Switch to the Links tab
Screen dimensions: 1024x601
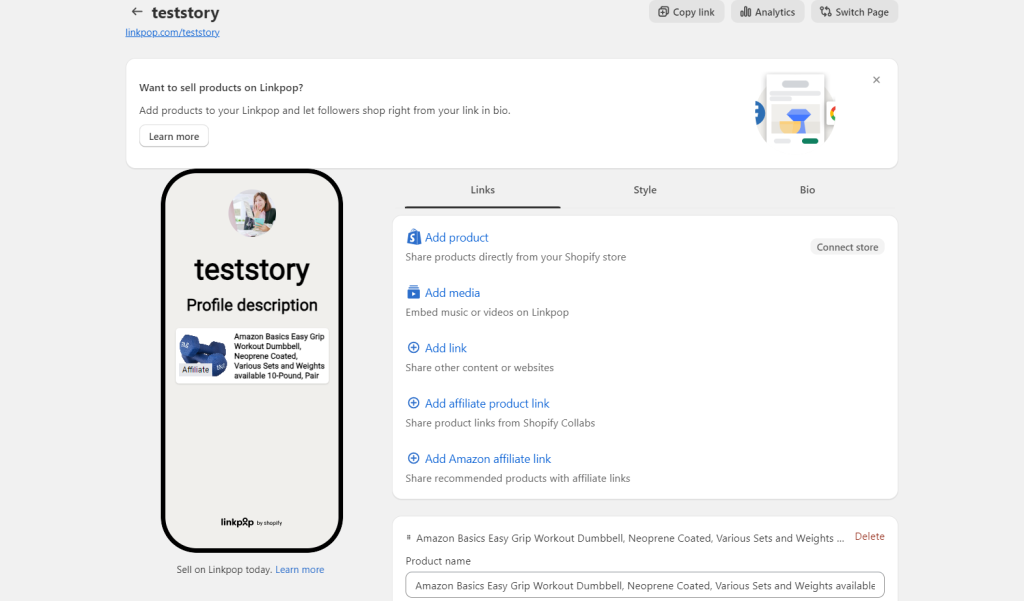click(x=483, y=190)
